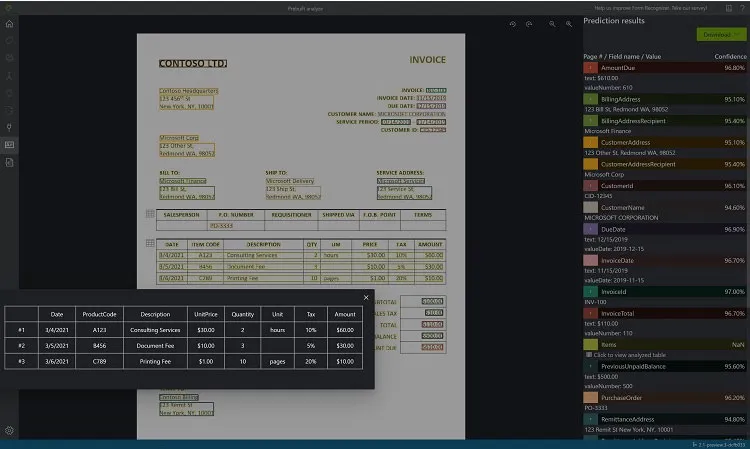Click the A123 product code cell

(99, 330)
